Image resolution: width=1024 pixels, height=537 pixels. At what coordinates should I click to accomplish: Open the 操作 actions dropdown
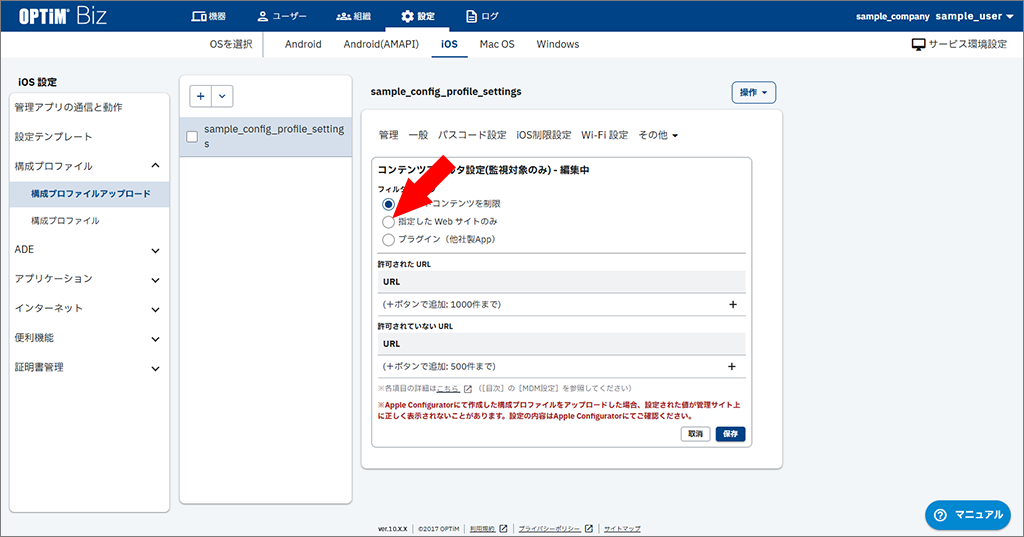click(x=754, y=93)
